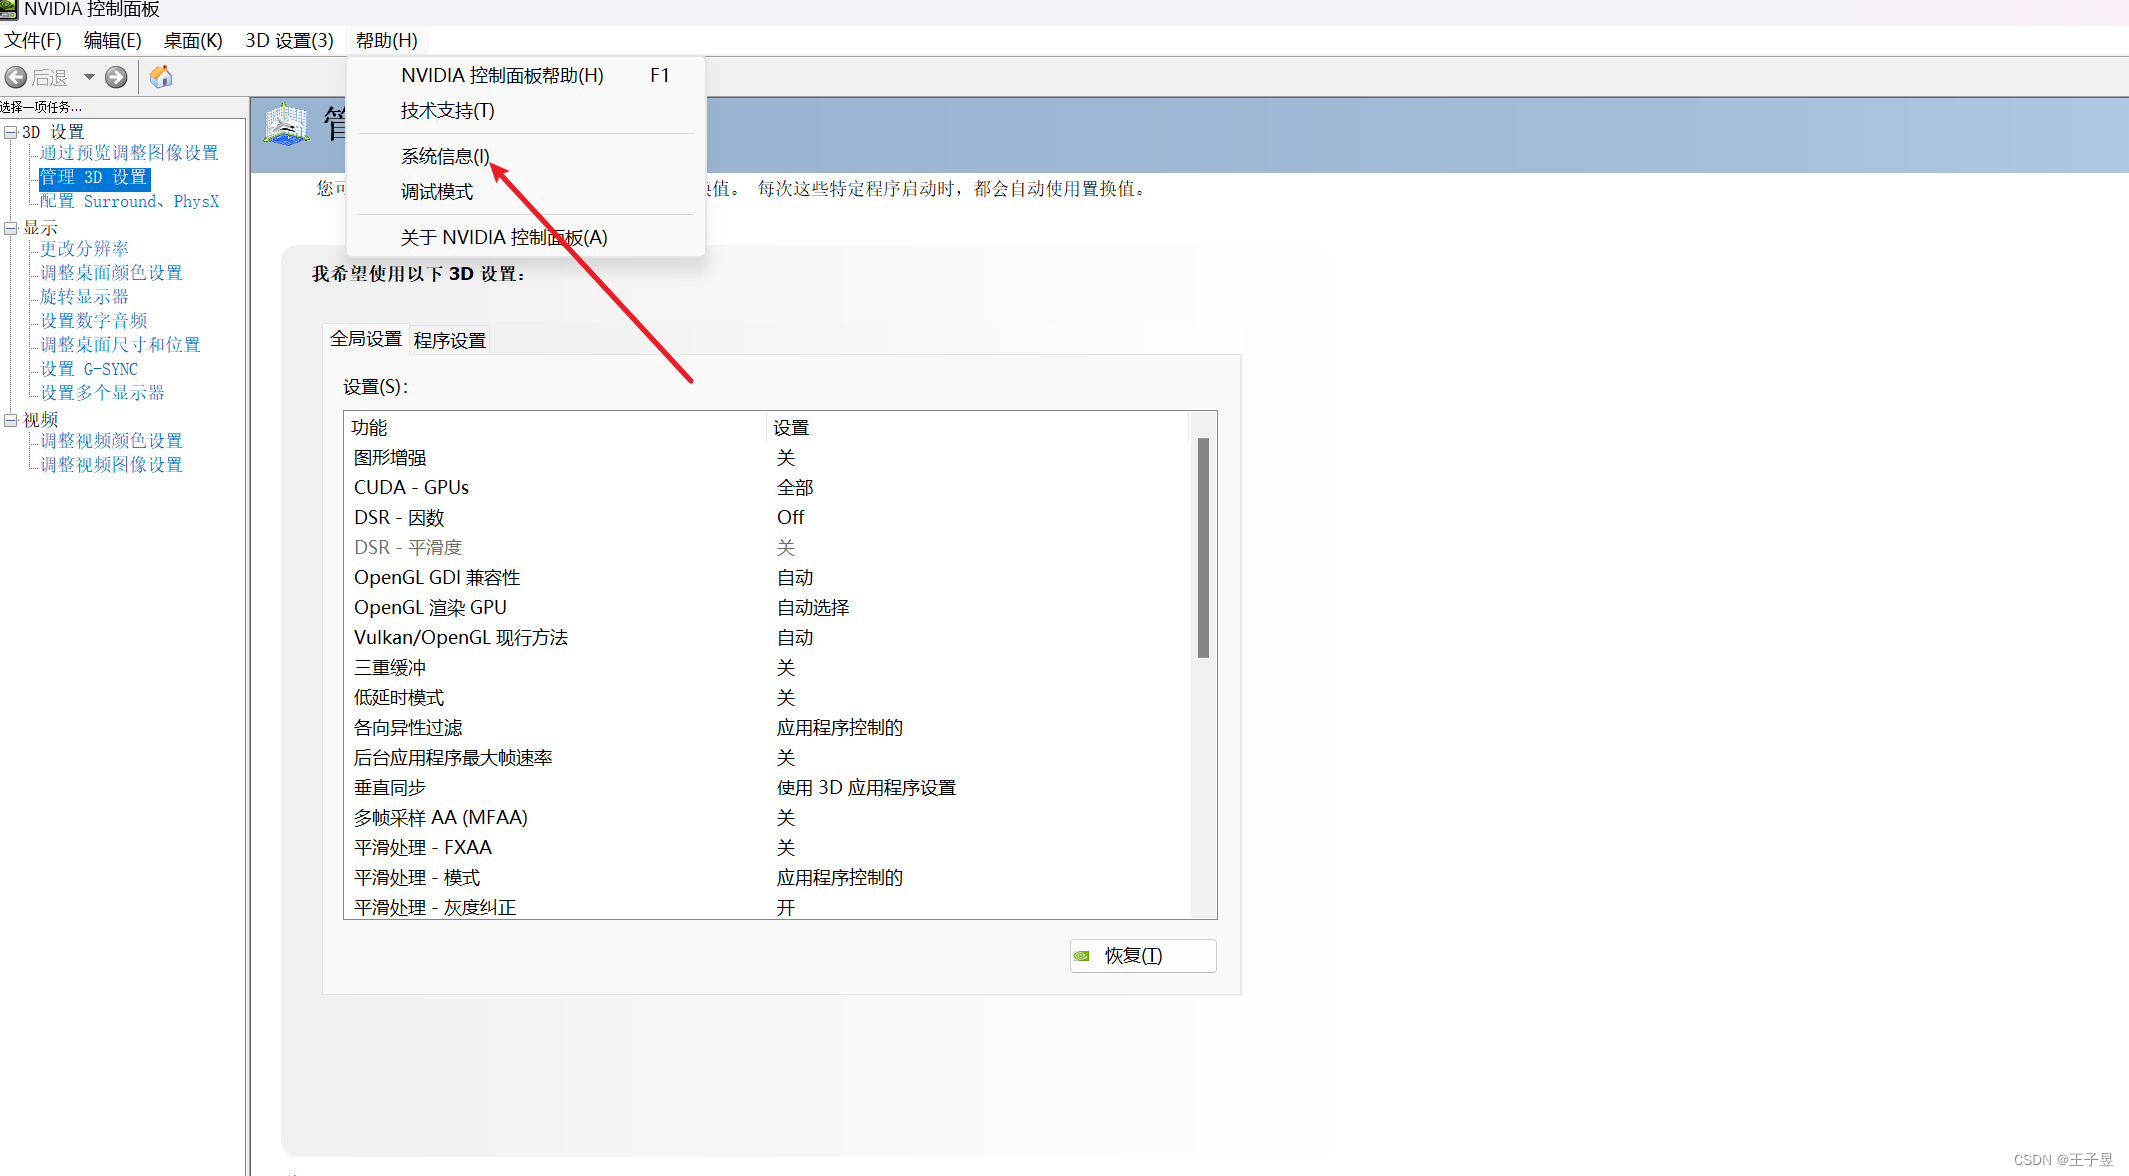Close the 帮助(H) menu

pos(387,40)
